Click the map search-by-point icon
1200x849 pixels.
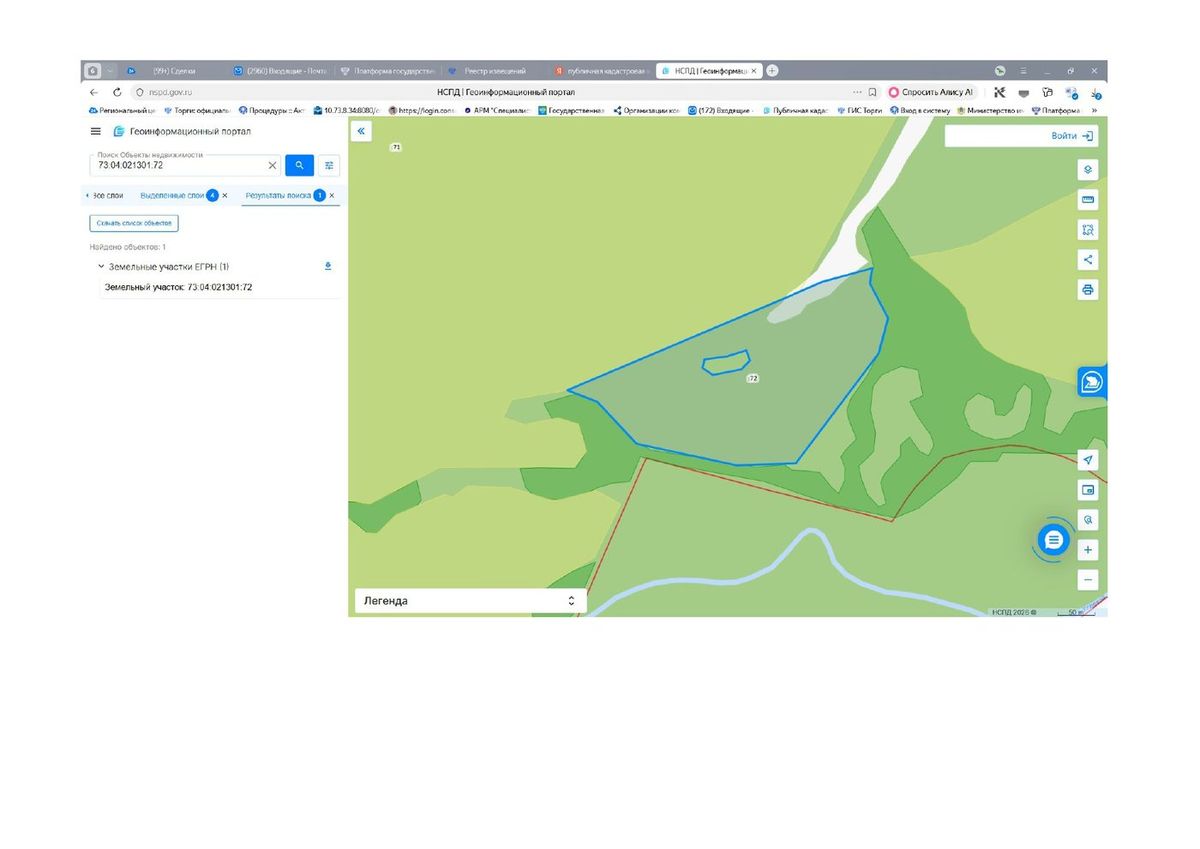click(1088, 520)
